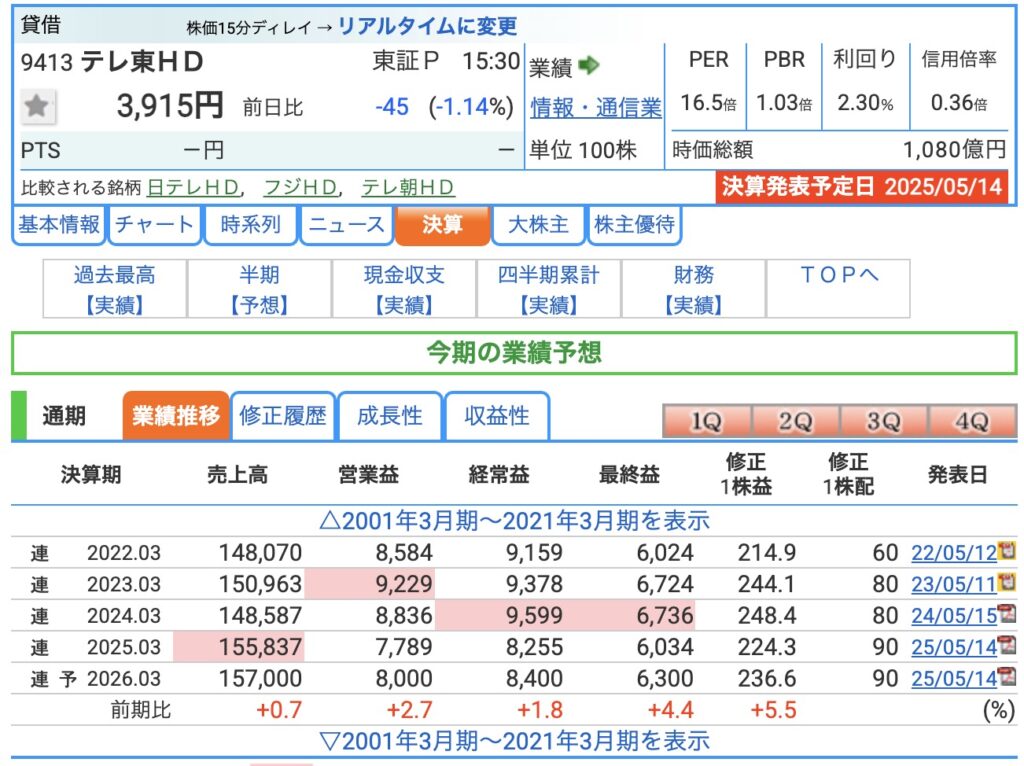Jump to 現金収支【実績】 section
The height and width of the screenshot is (766, 1024).
(405, 289)
